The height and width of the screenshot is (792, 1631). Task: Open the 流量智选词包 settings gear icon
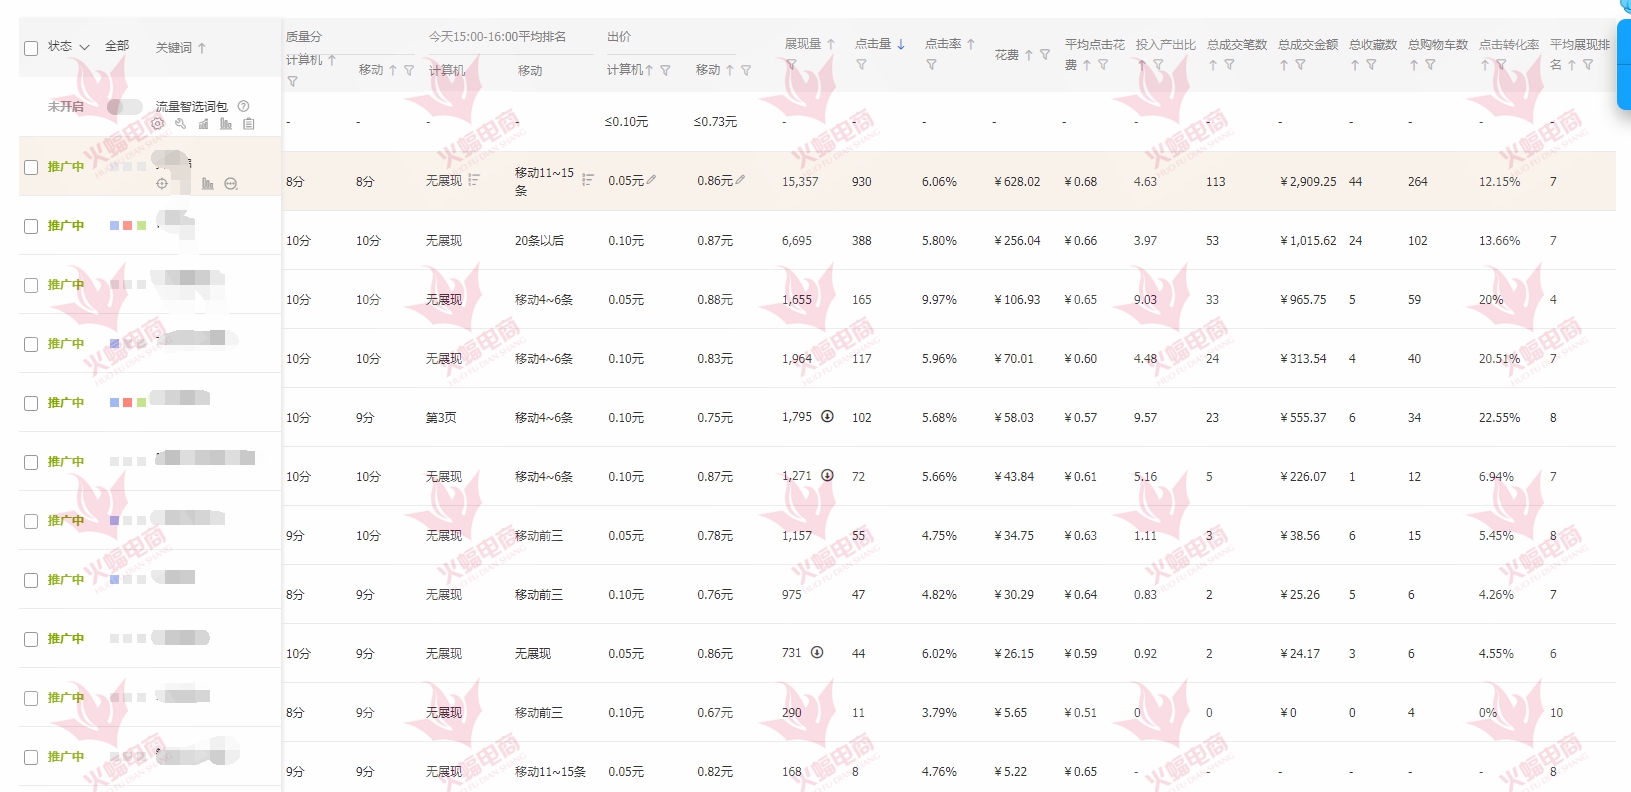[x=158, y=124]
